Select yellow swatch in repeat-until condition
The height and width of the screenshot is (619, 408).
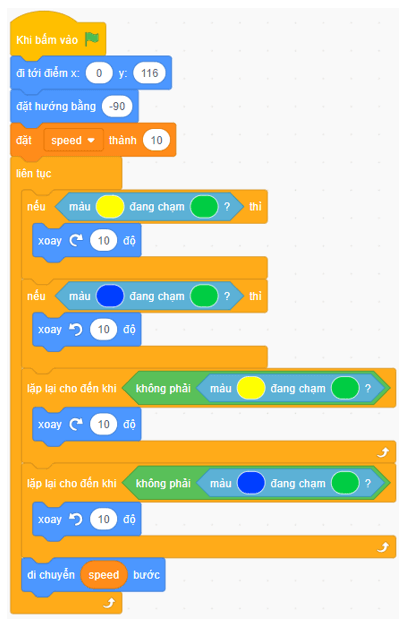click(251, 388)
